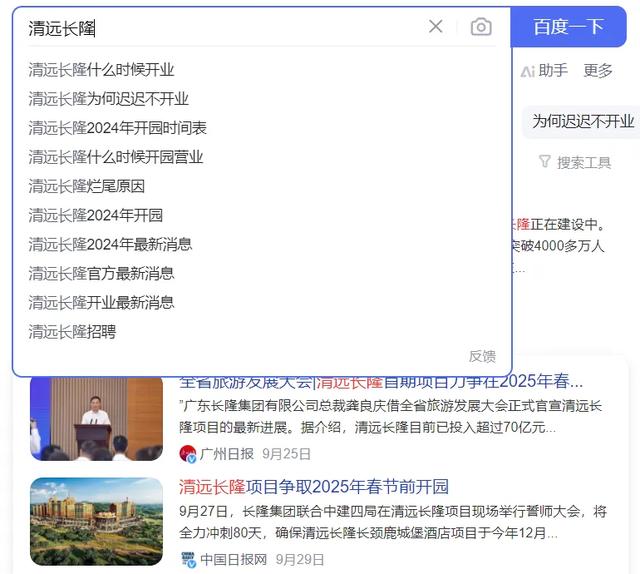Click the 中国日报网 source logo icon
640x574 pixels.
point(188,559)
